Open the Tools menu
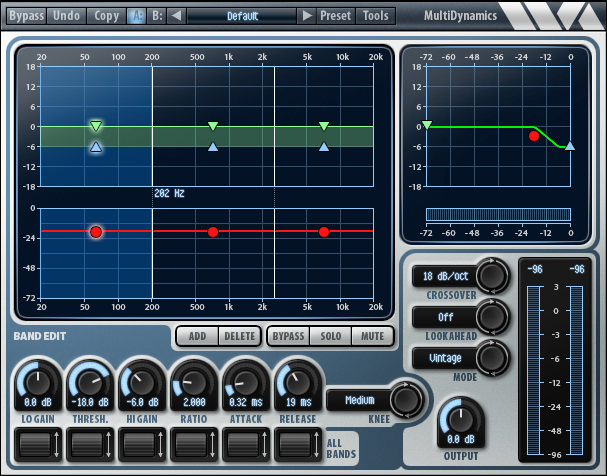Image resolution: width=607 pixels, height=476 pixels. pyautogui.click(x=376, y=16)
